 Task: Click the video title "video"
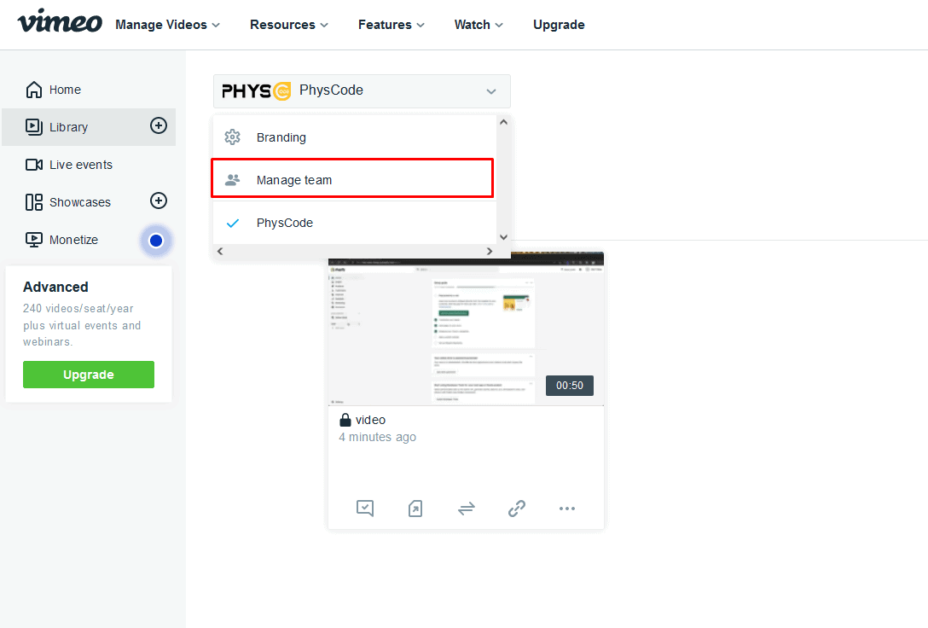[370, 420]
